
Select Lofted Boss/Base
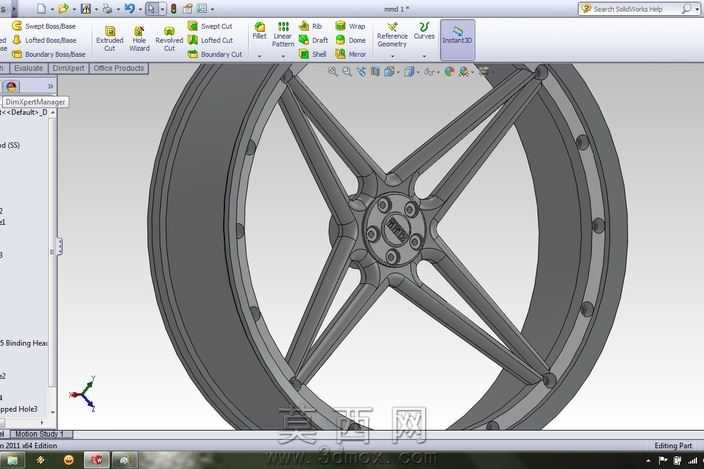click(44, 40)
